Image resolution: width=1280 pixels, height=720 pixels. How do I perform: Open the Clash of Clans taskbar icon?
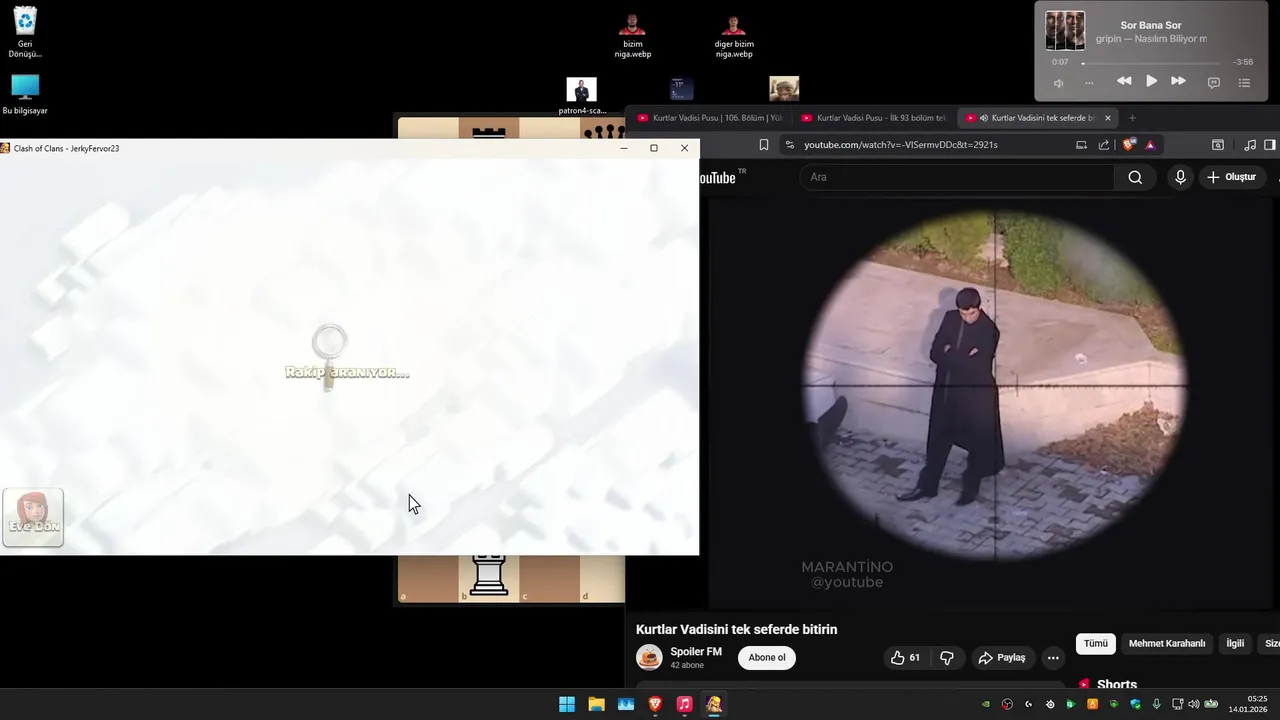pos(714,704)
